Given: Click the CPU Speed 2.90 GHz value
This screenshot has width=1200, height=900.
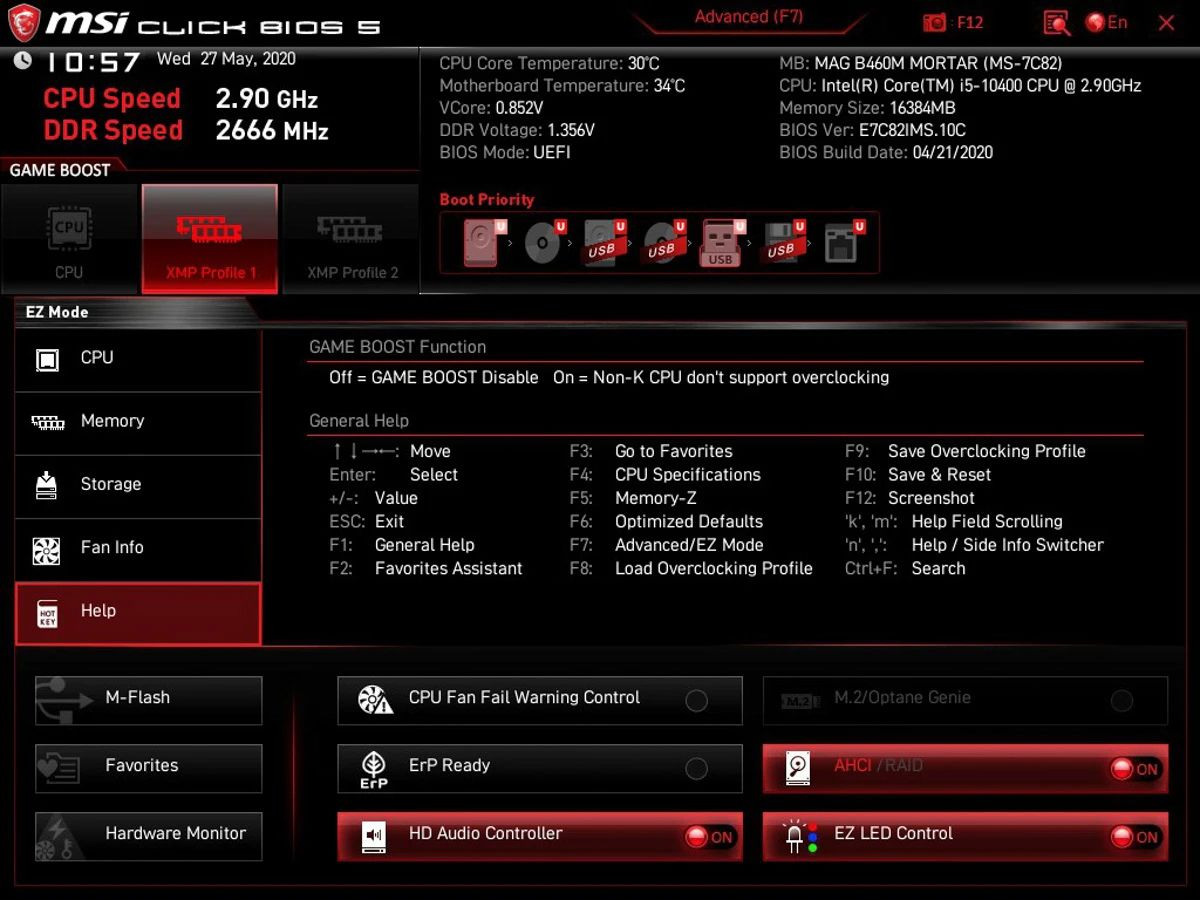Looking at the screenshot, I should pyautogui.click(x=267, y=99).
